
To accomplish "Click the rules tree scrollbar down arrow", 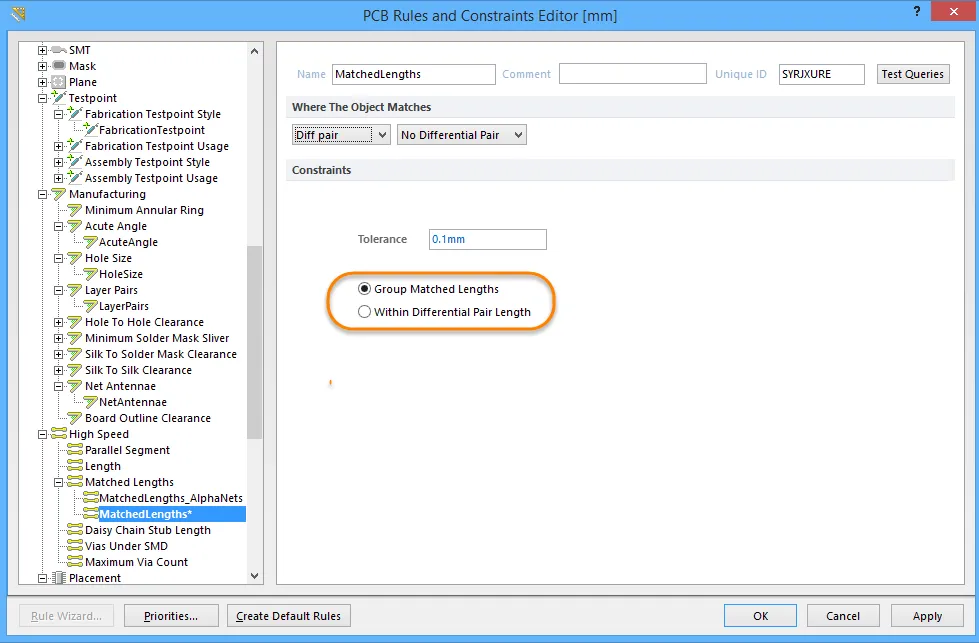I will pyautogui.click(x=254, y=576).
